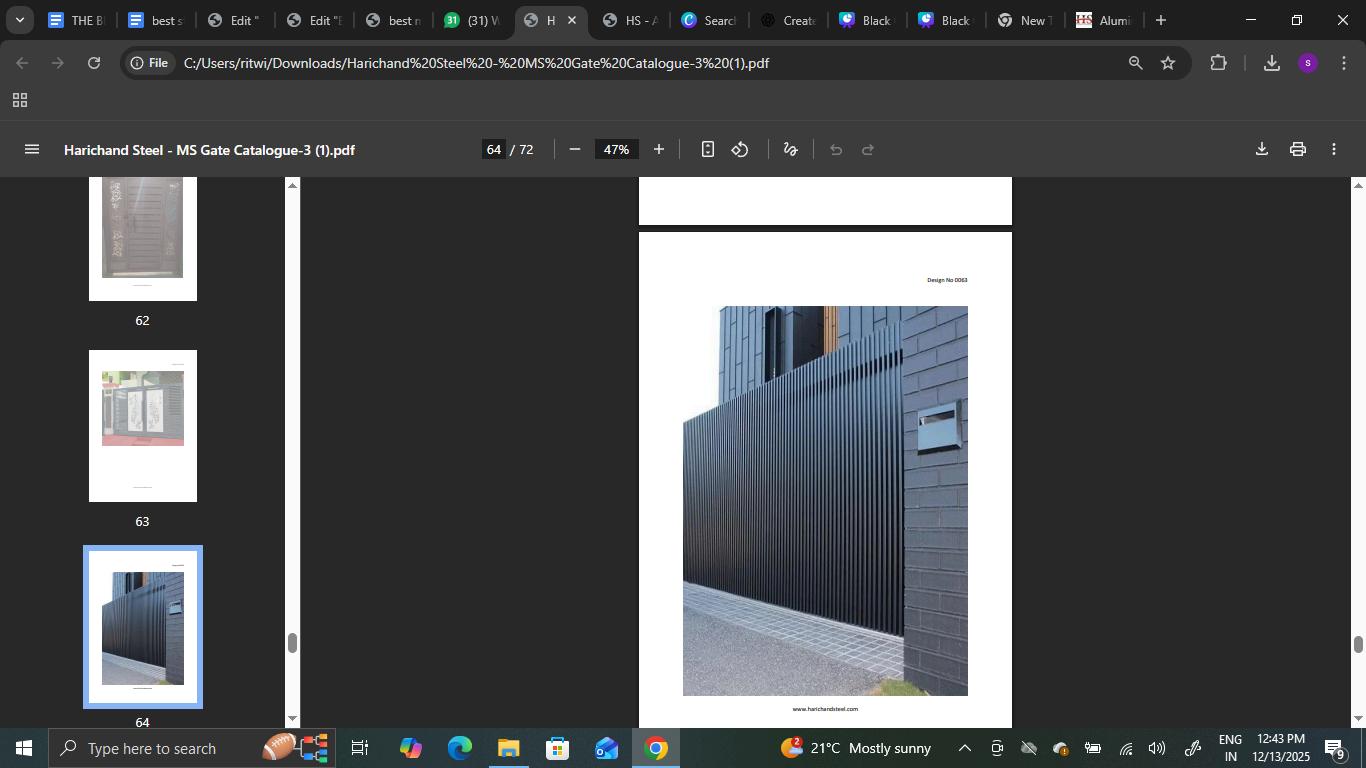Toggle the PDF sidebar menu icon
The image size is (1366, 768).
[31, 149]
